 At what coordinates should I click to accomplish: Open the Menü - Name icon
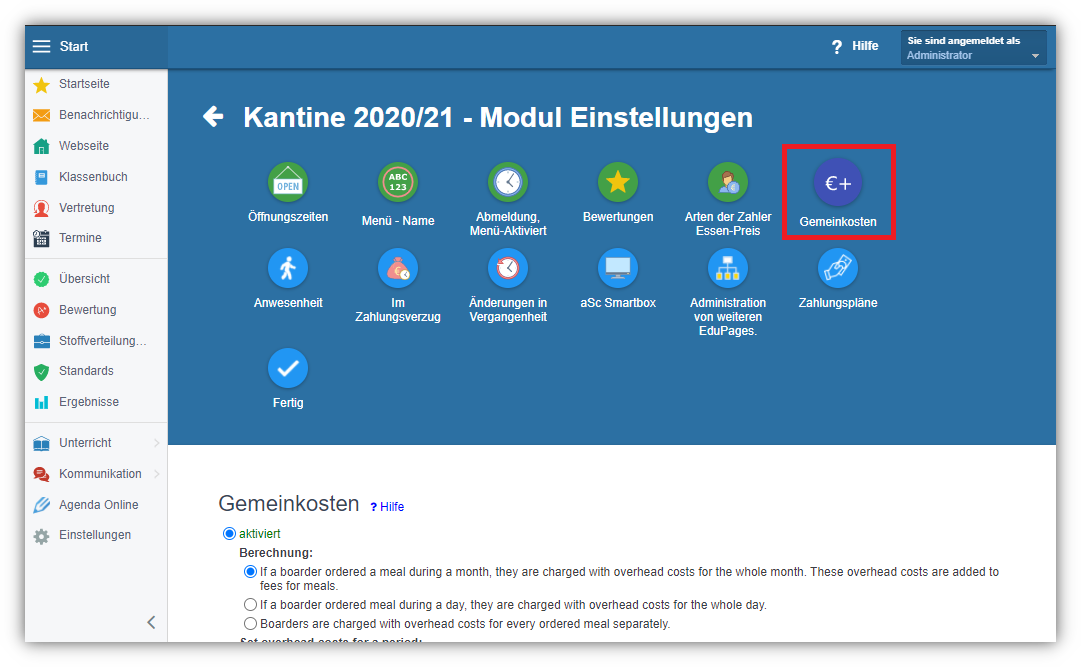398,182
